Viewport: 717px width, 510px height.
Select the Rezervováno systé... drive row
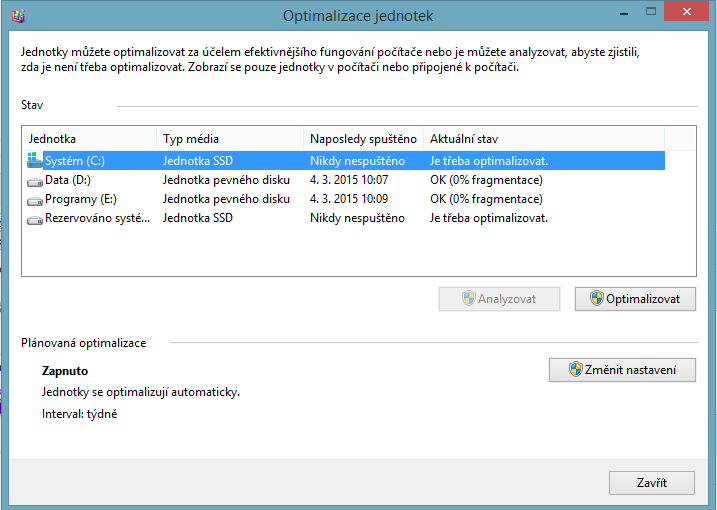[346, 218]
